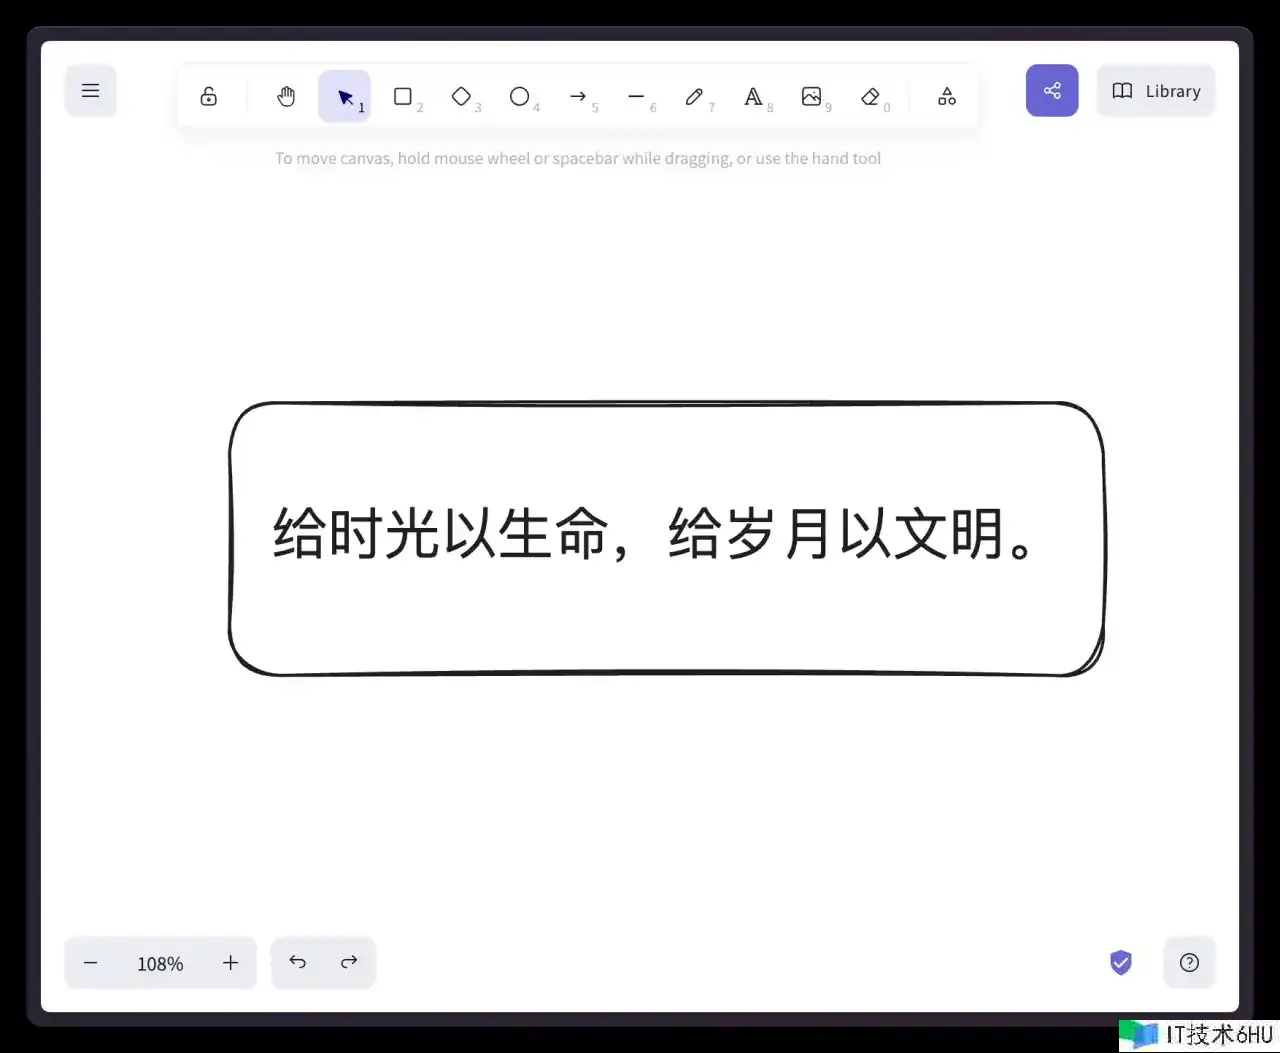Select the Eraser tool
This screenshot has height=1053, width=1280.
tap(870, 96)
